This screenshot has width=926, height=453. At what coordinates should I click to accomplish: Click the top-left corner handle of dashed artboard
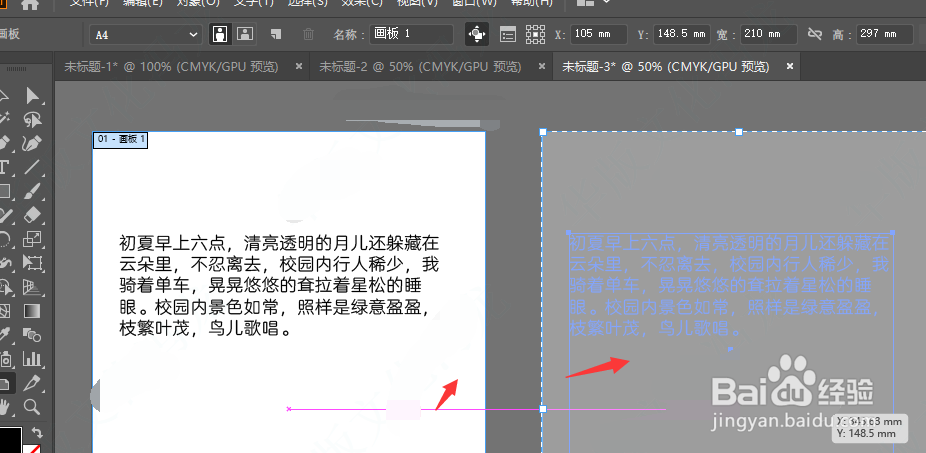543,132
